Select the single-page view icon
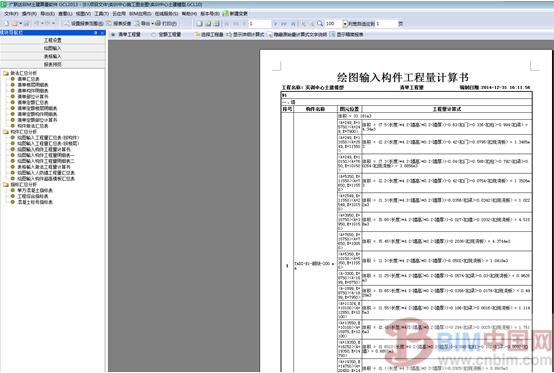This screenshot has width=554, height=373. click(x=199, y=24)
